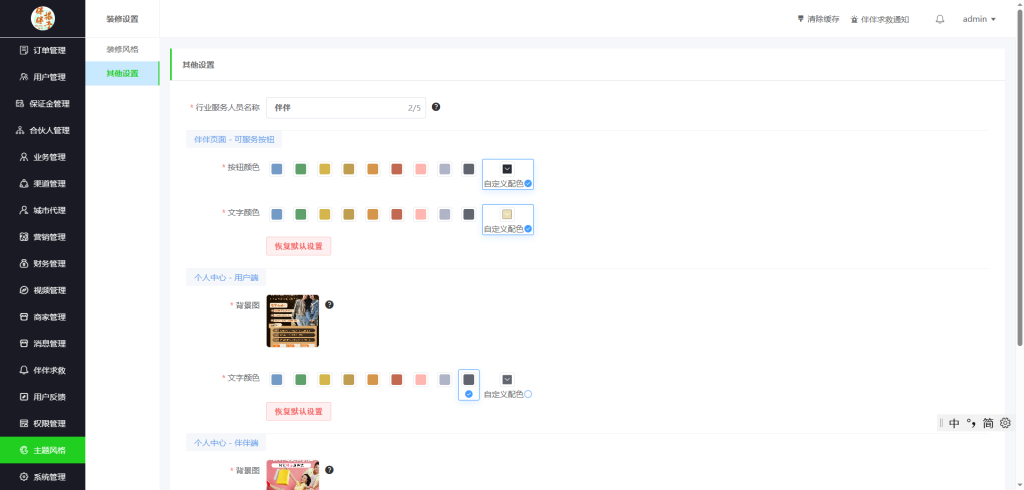The image size is (1024, 490).
Task: Select 自定义配色 radio for 可服务按钮 文字颜色
Action: [x=528, y=229]
